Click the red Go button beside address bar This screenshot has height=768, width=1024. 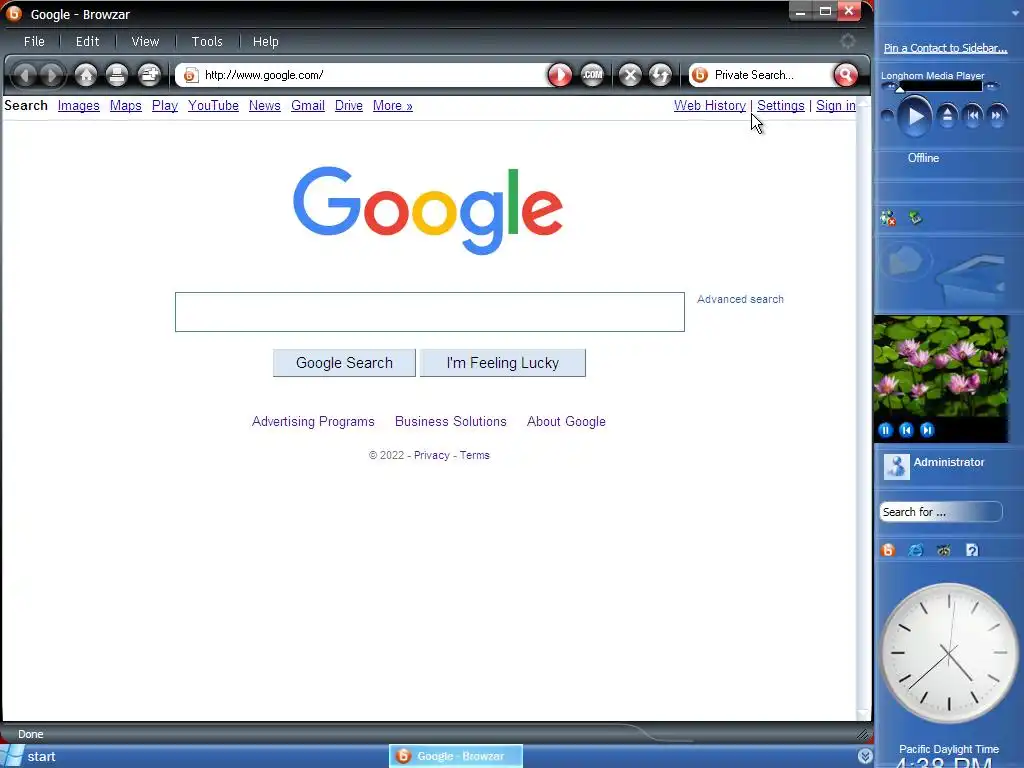(x=560, y=75)
